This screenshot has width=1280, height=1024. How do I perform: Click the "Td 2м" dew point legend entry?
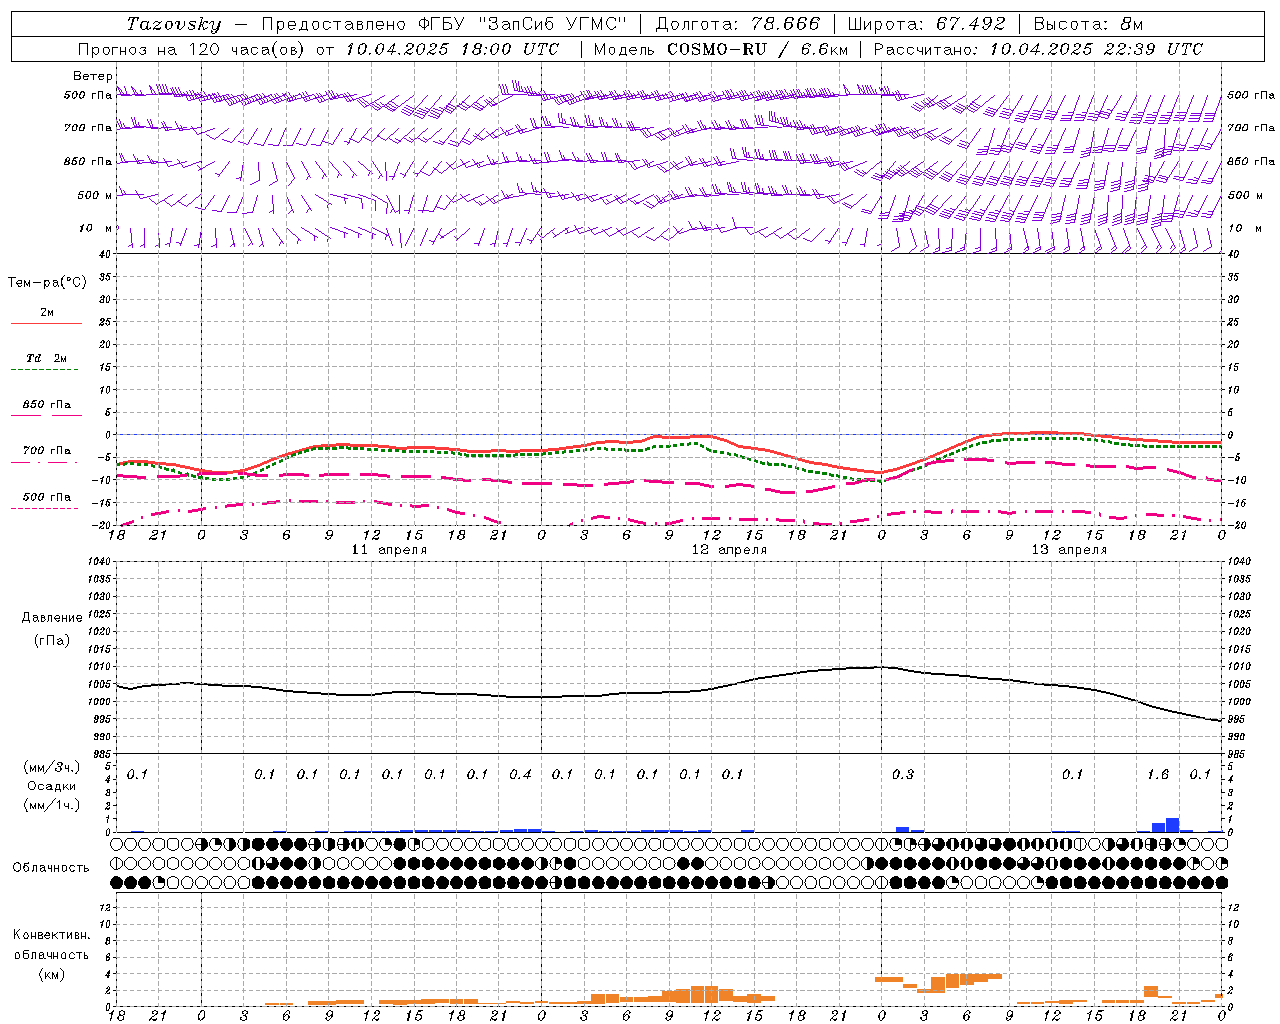[47, 358]
